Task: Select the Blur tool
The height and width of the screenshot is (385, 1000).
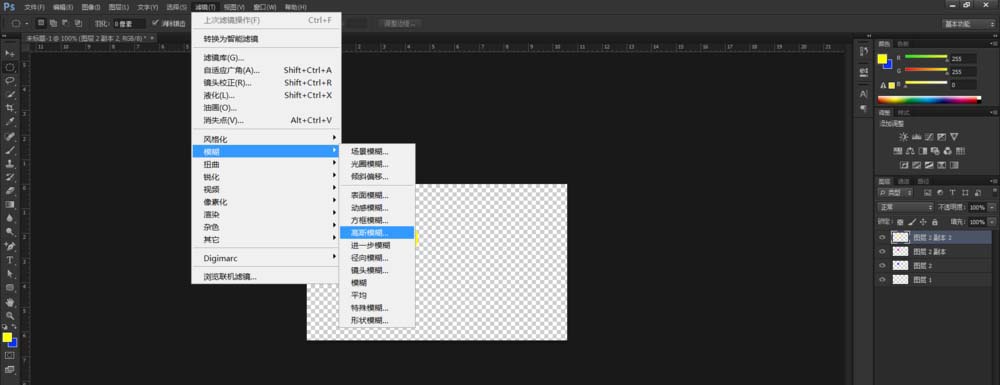Action: 10,217
